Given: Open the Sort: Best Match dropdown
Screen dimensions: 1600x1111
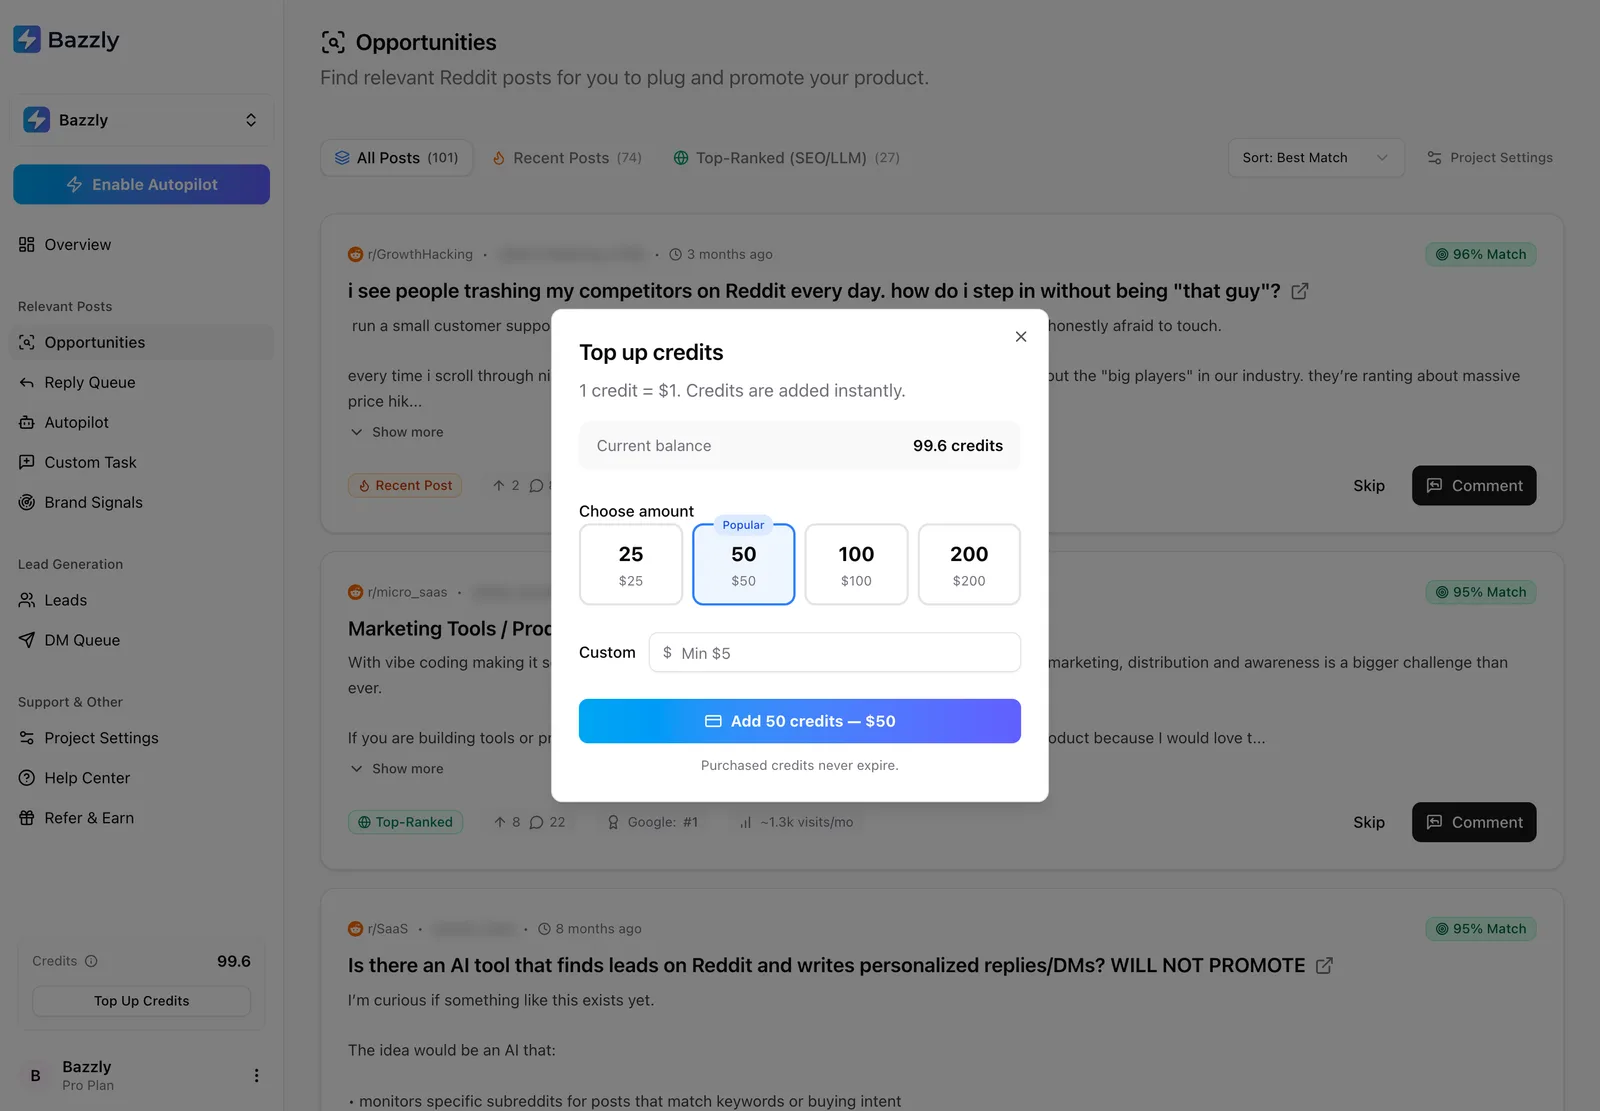Looking at the screenshot, I should [x=1316, y=158].
